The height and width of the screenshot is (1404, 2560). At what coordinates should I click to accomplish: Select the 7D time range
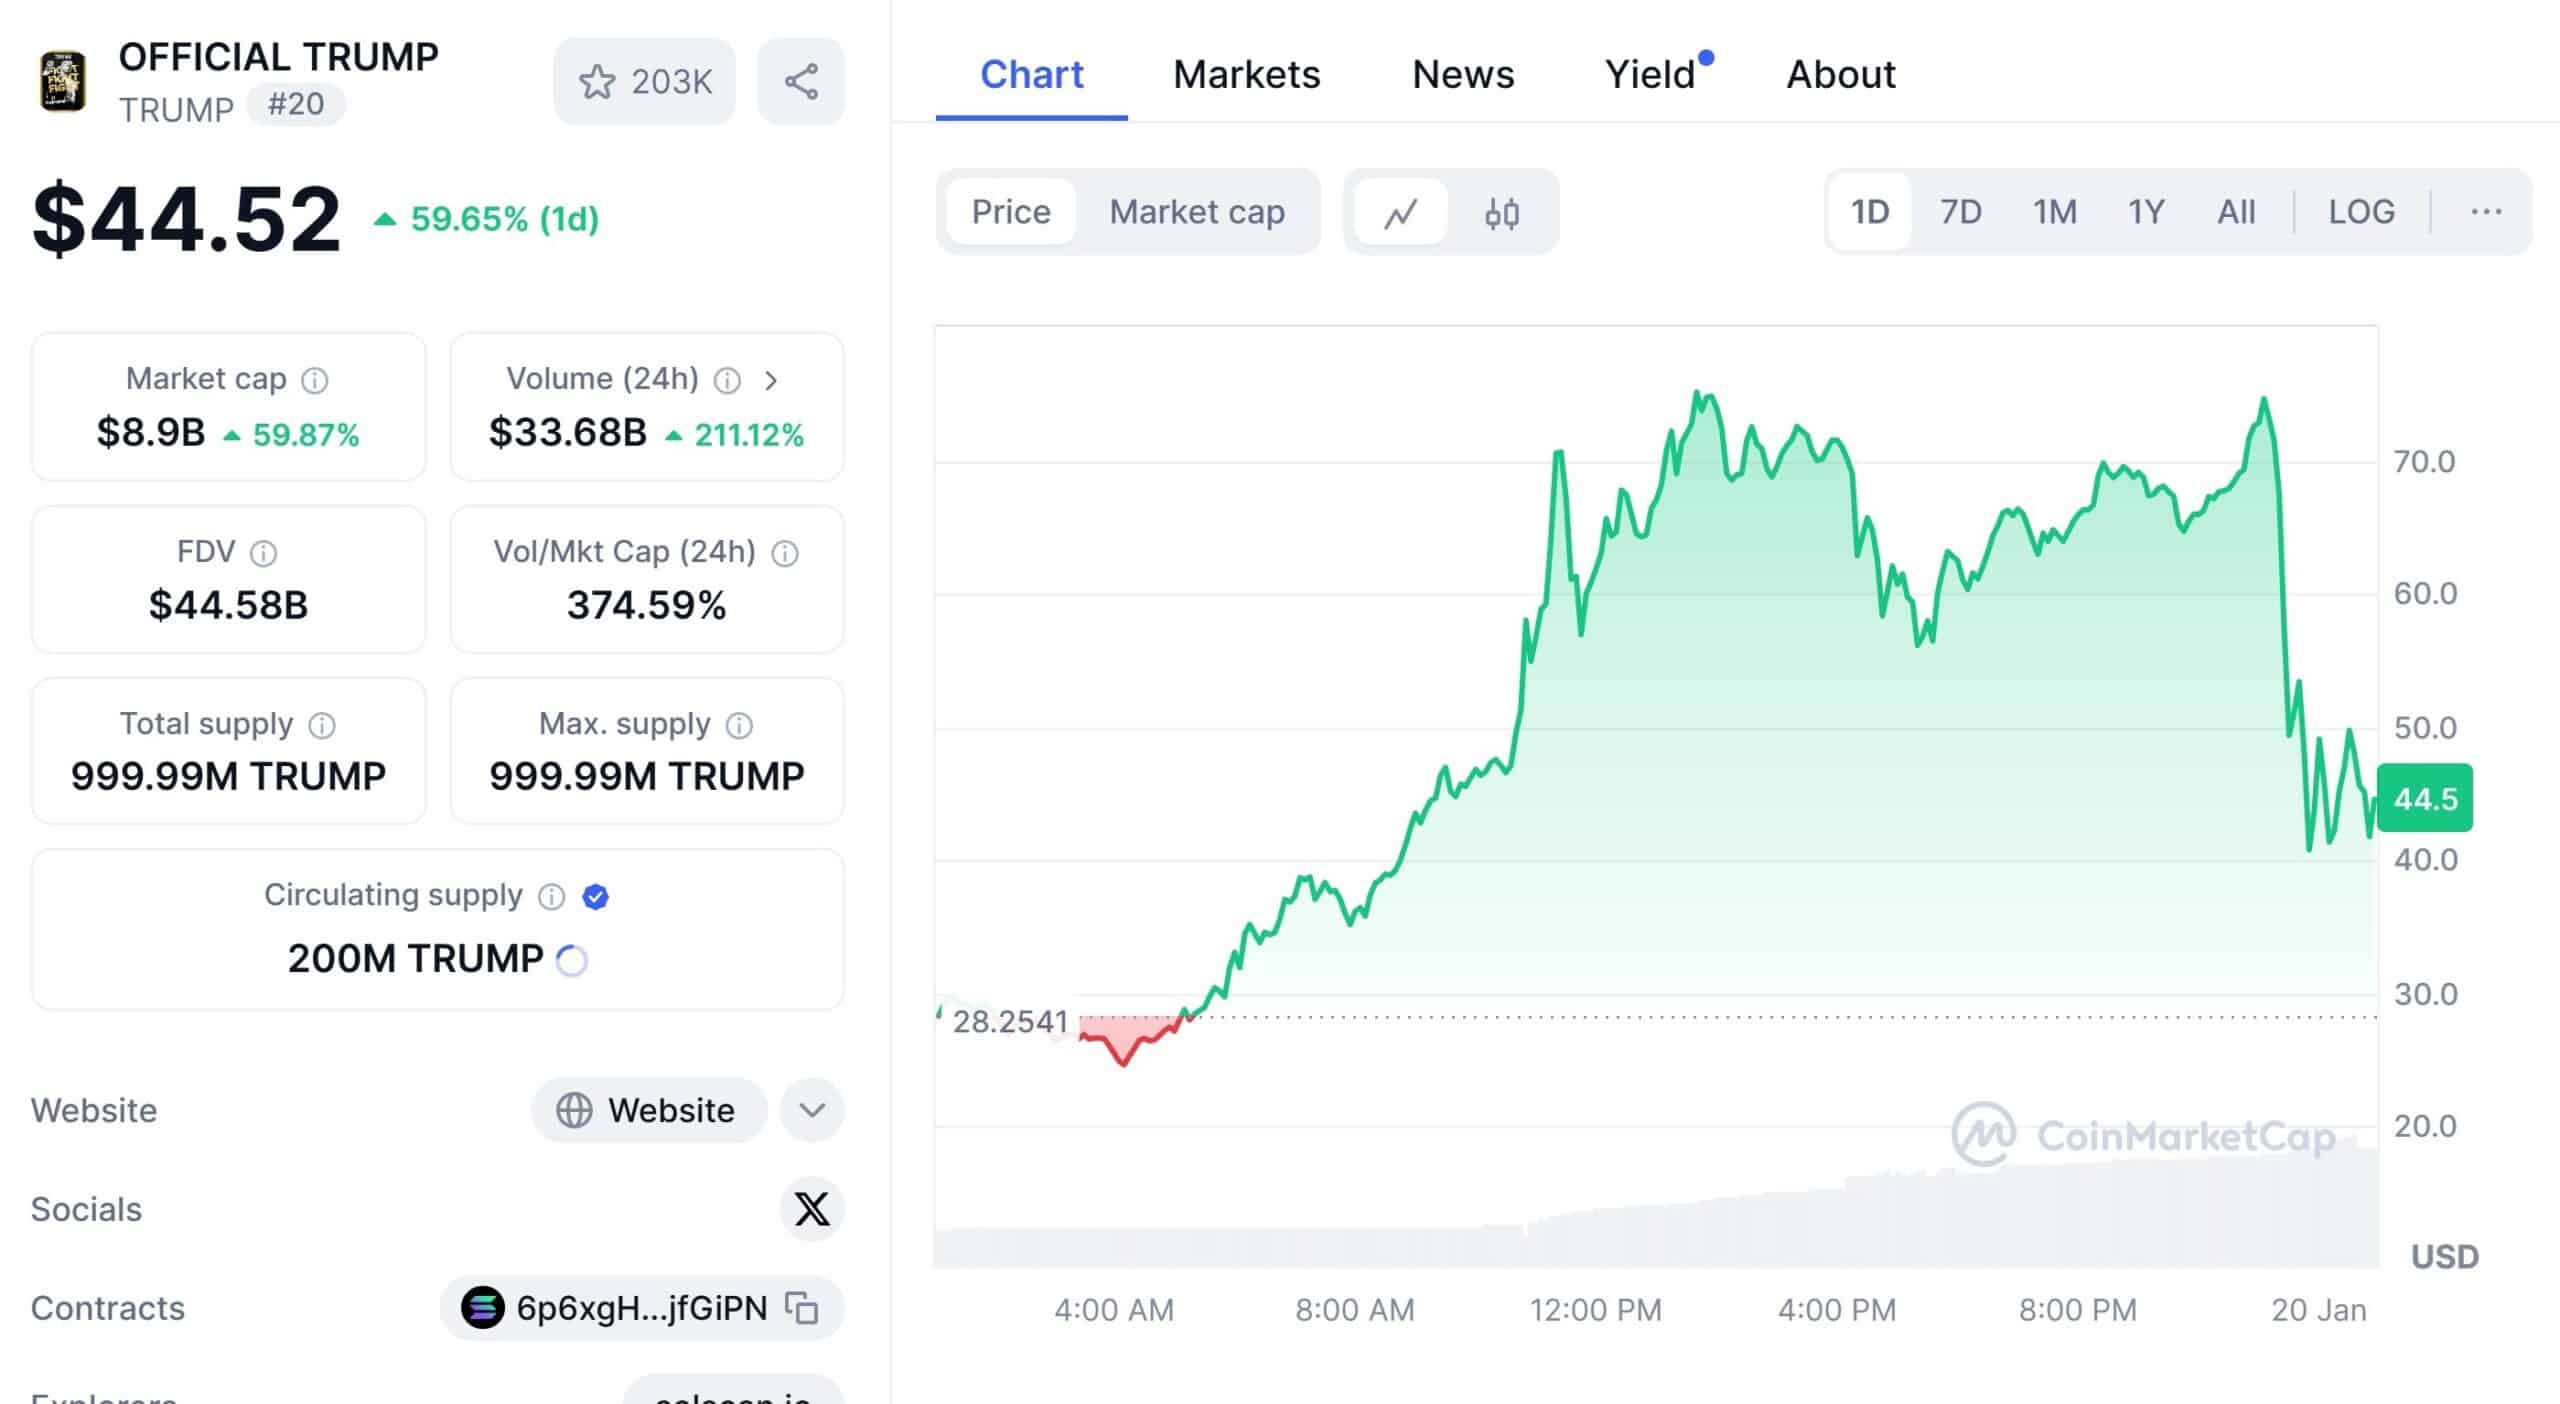click(1960, 212)
